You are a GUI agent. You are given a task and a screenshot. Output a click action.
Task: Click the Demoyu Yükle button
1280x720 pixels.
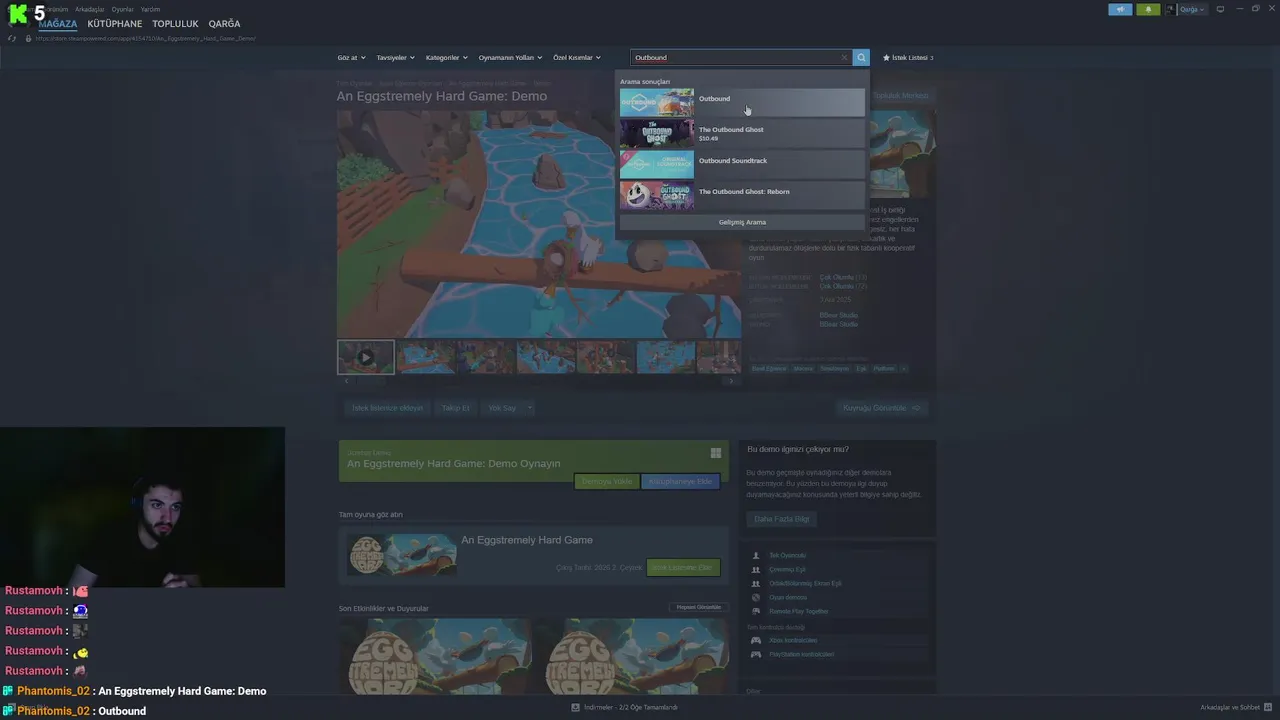(x=608, y=481)
